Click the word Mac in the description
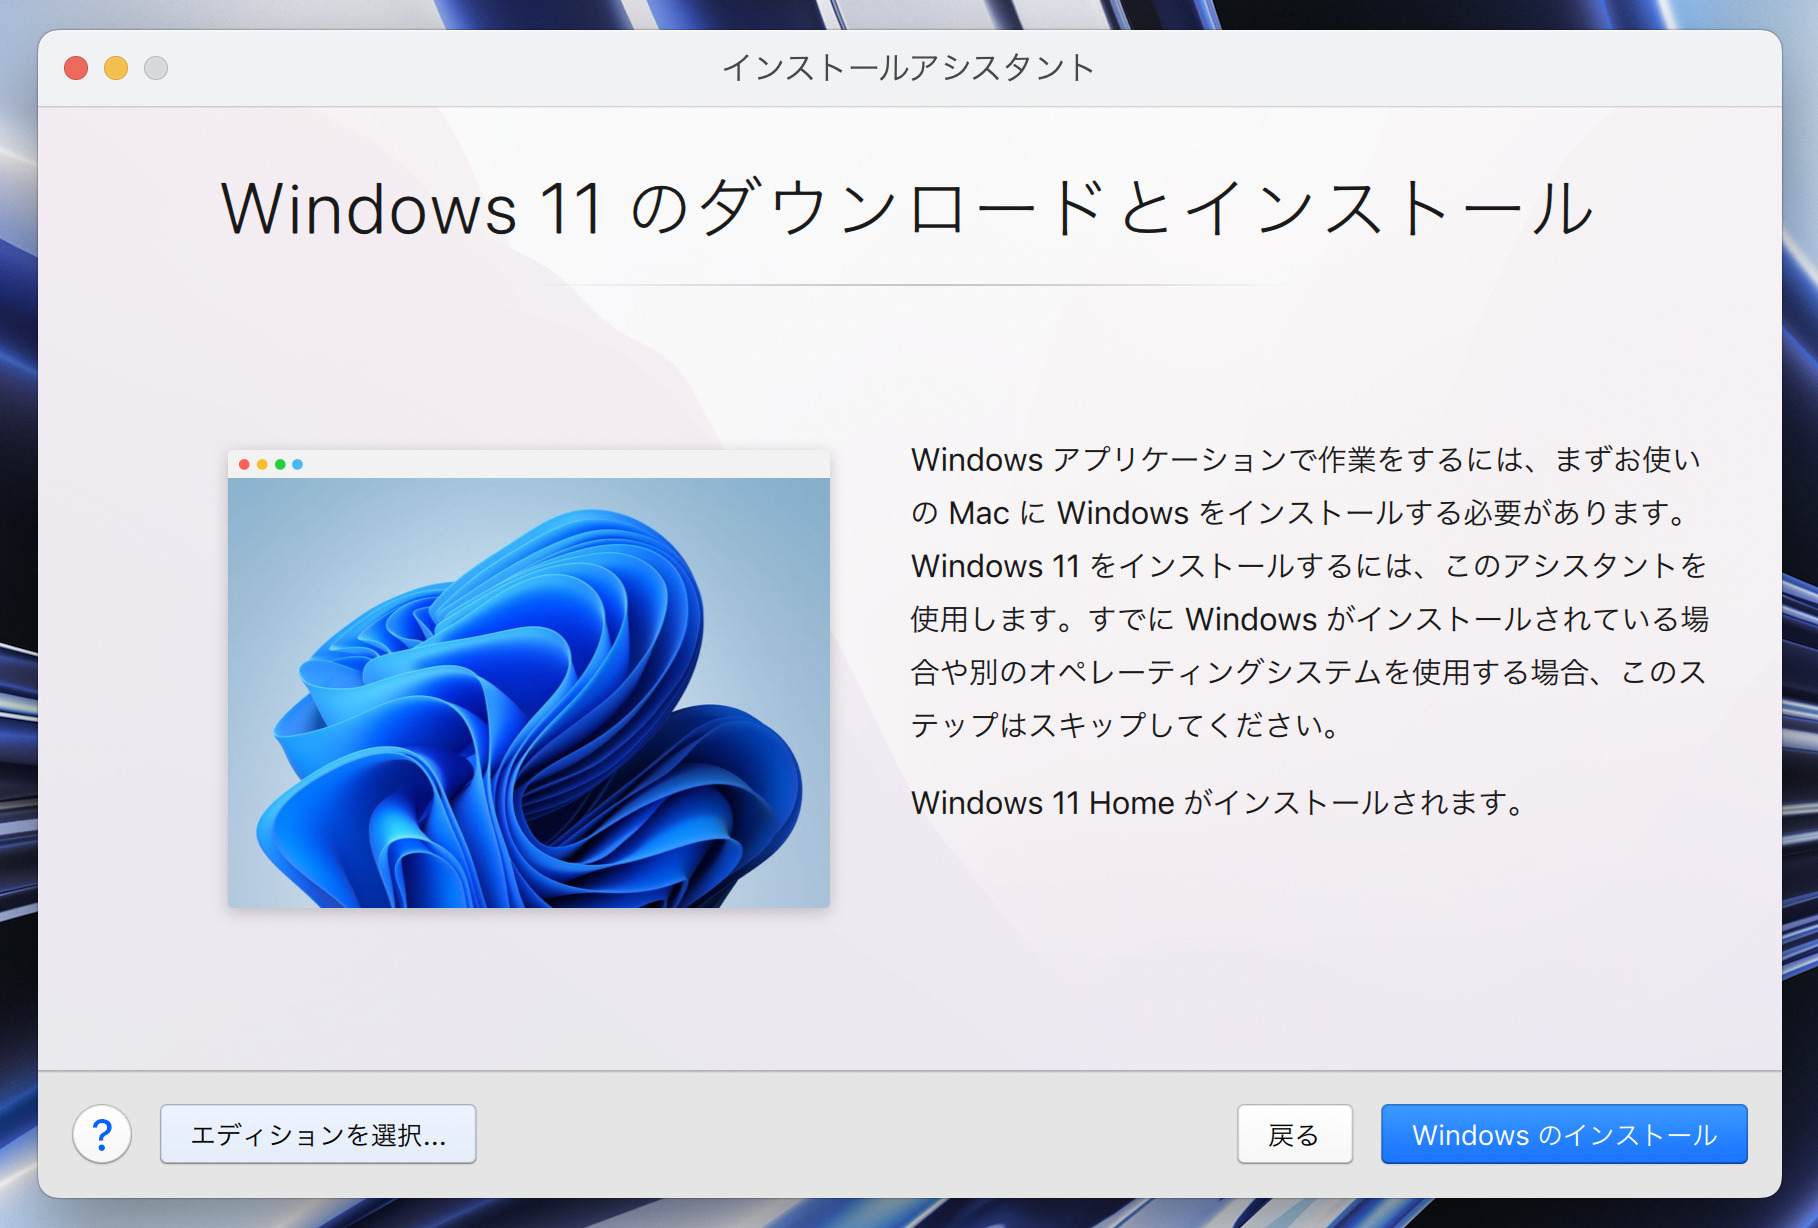Screen dimensions: 1818x1228 [x=978, y=513]
